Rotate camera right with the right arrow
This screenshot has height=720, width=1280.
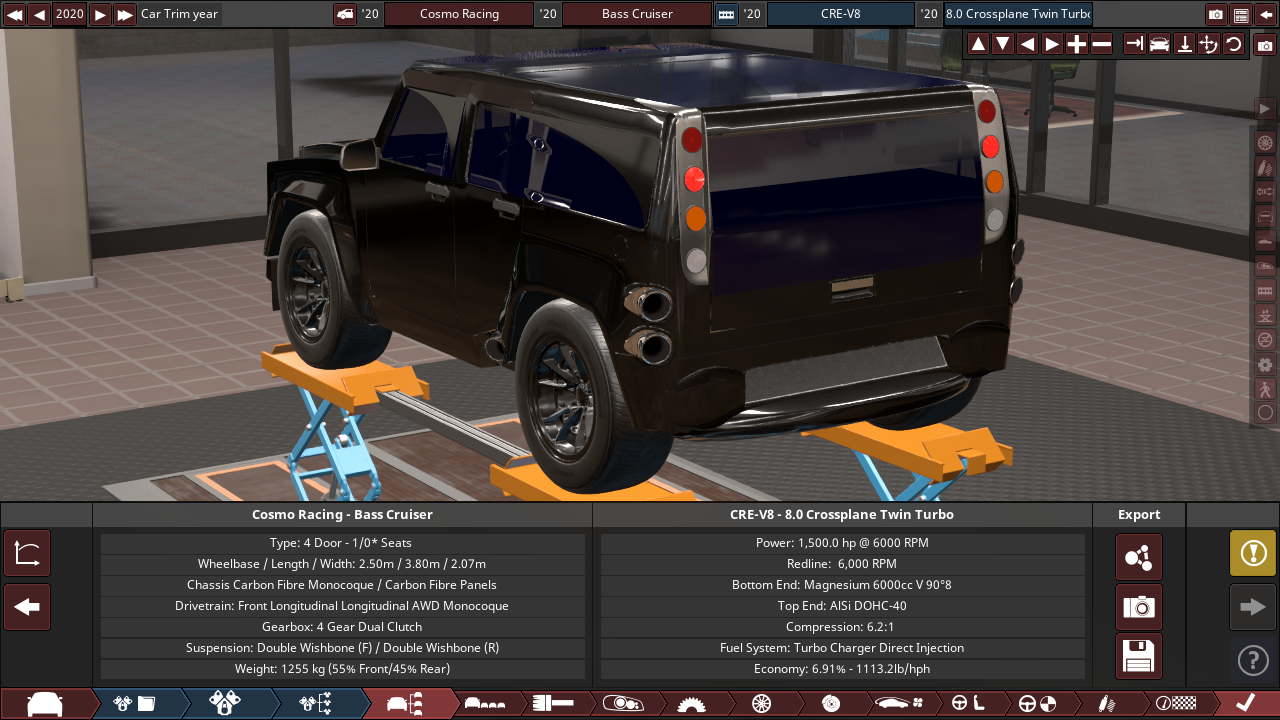[x=1052, y=44]
